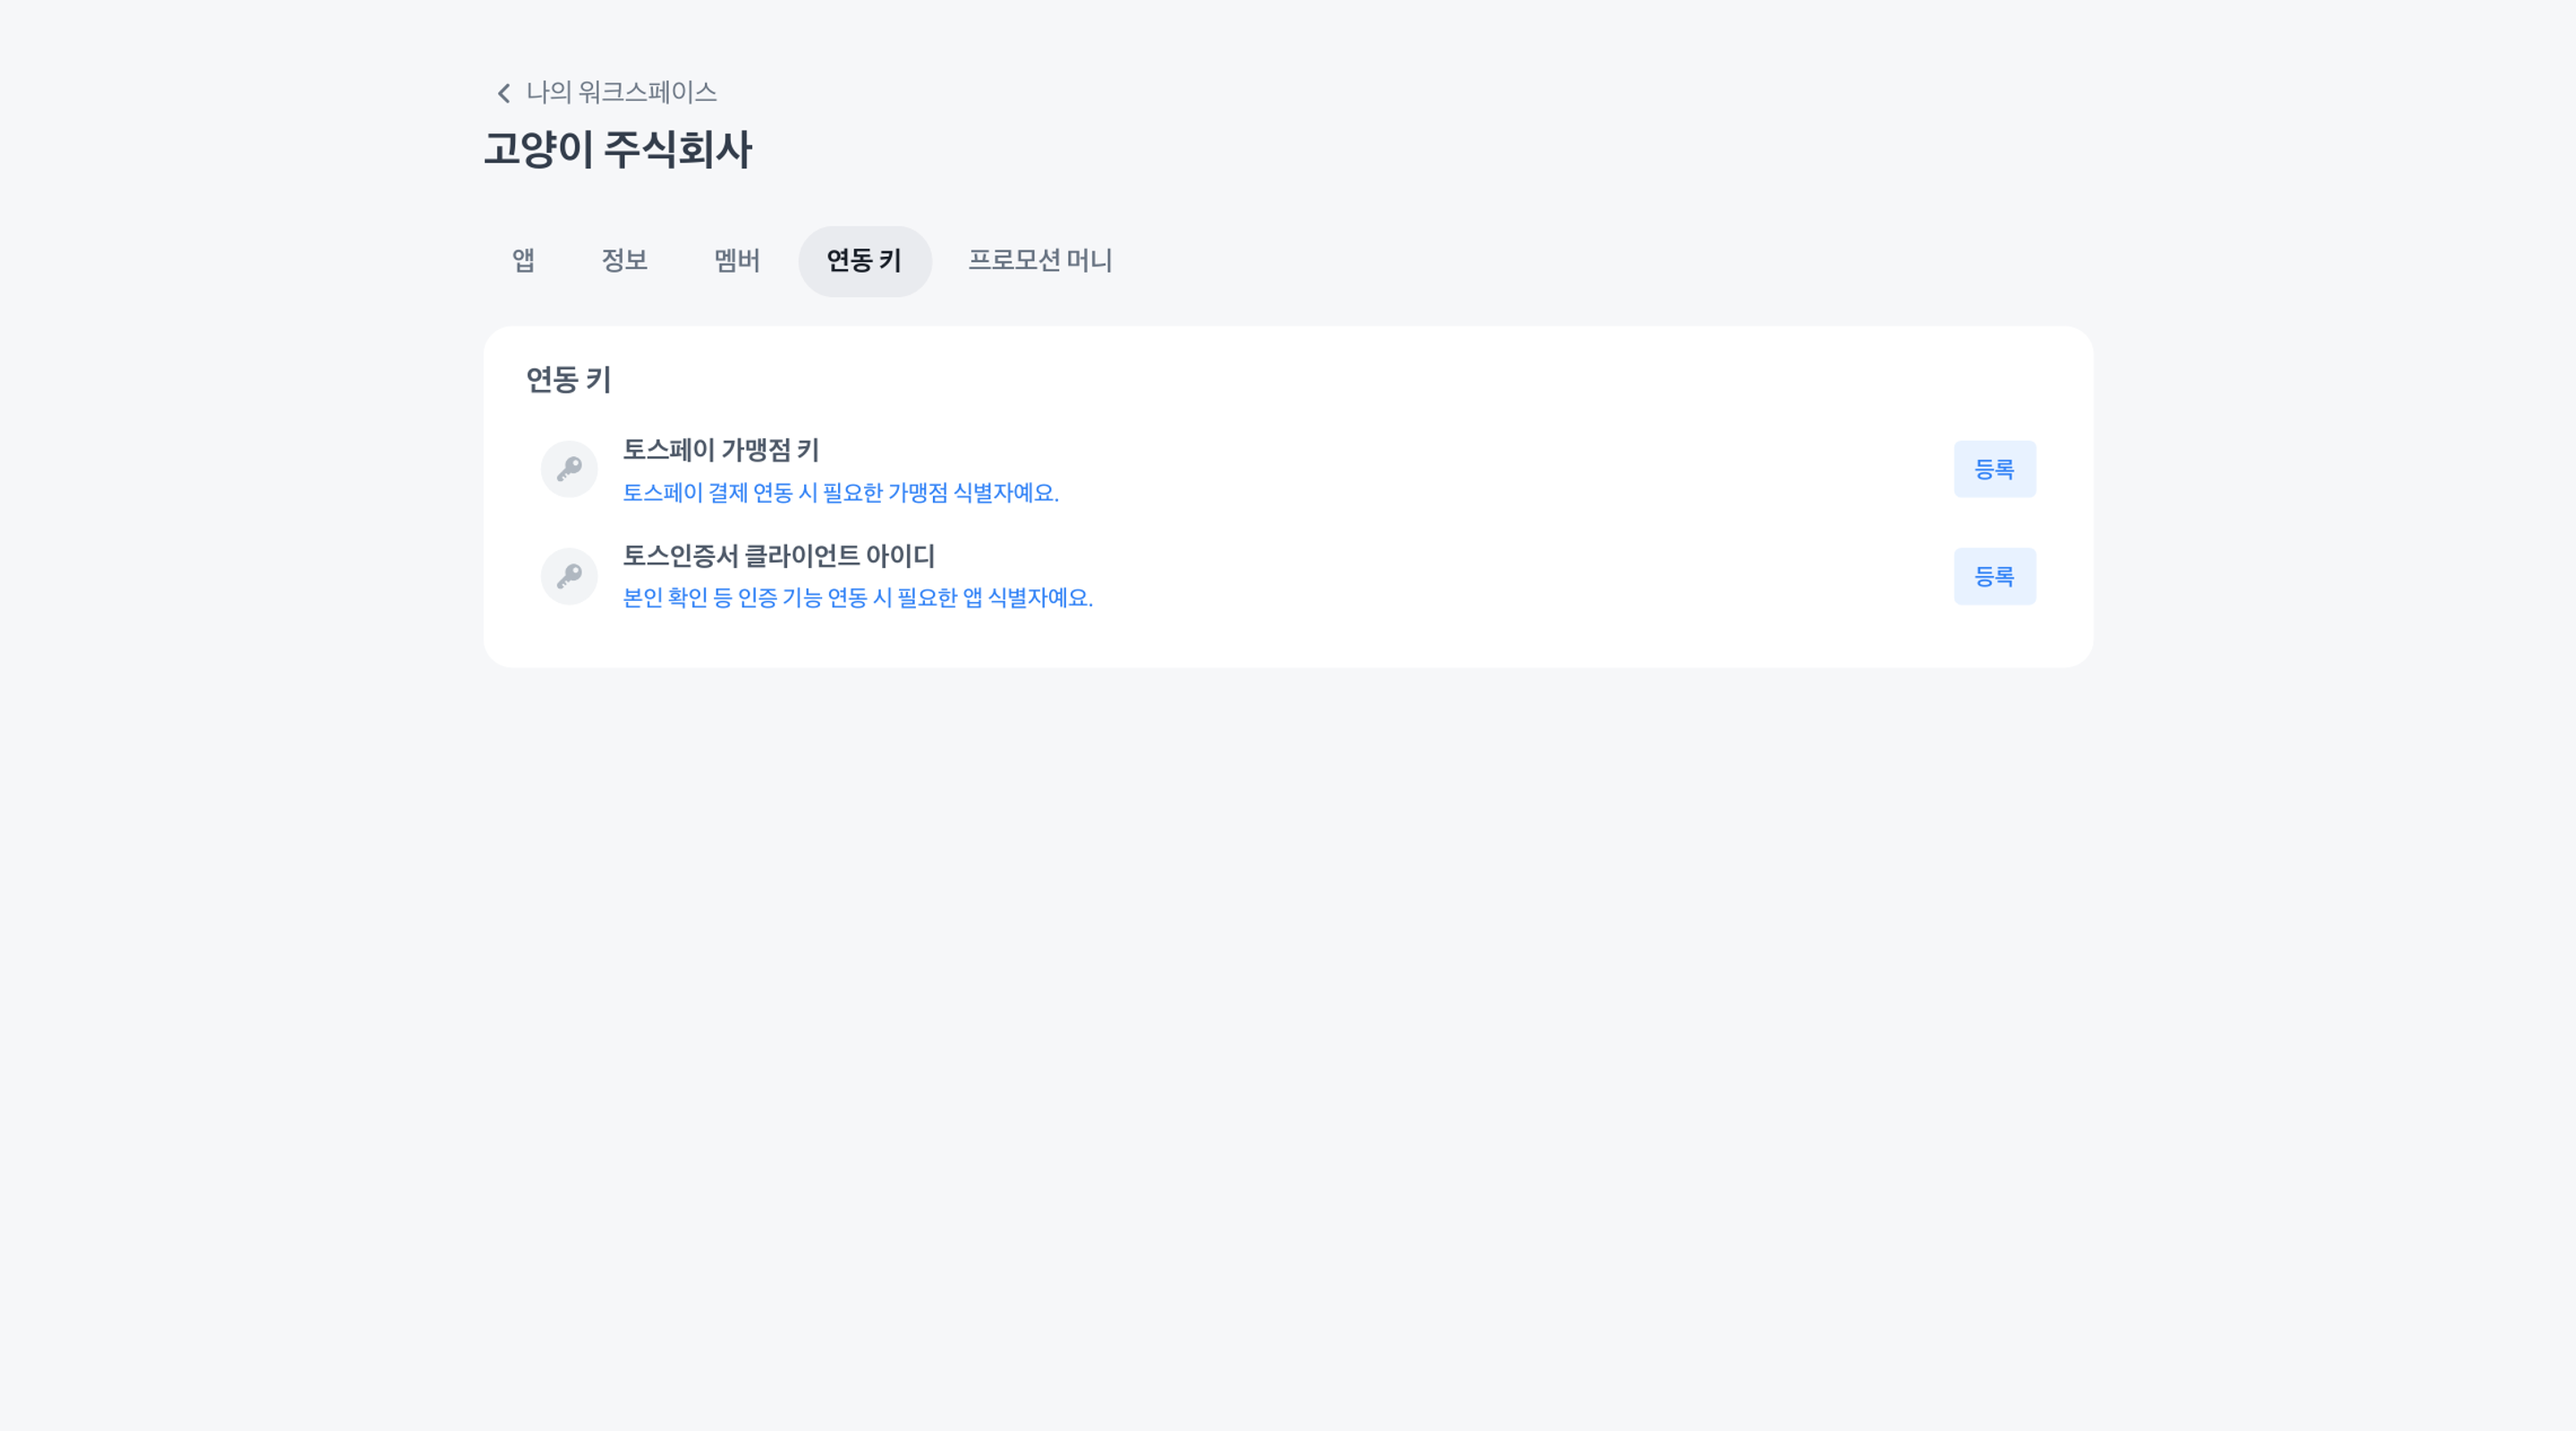Click the 토스페이 가맹점 키 title

tap(721, 450)
